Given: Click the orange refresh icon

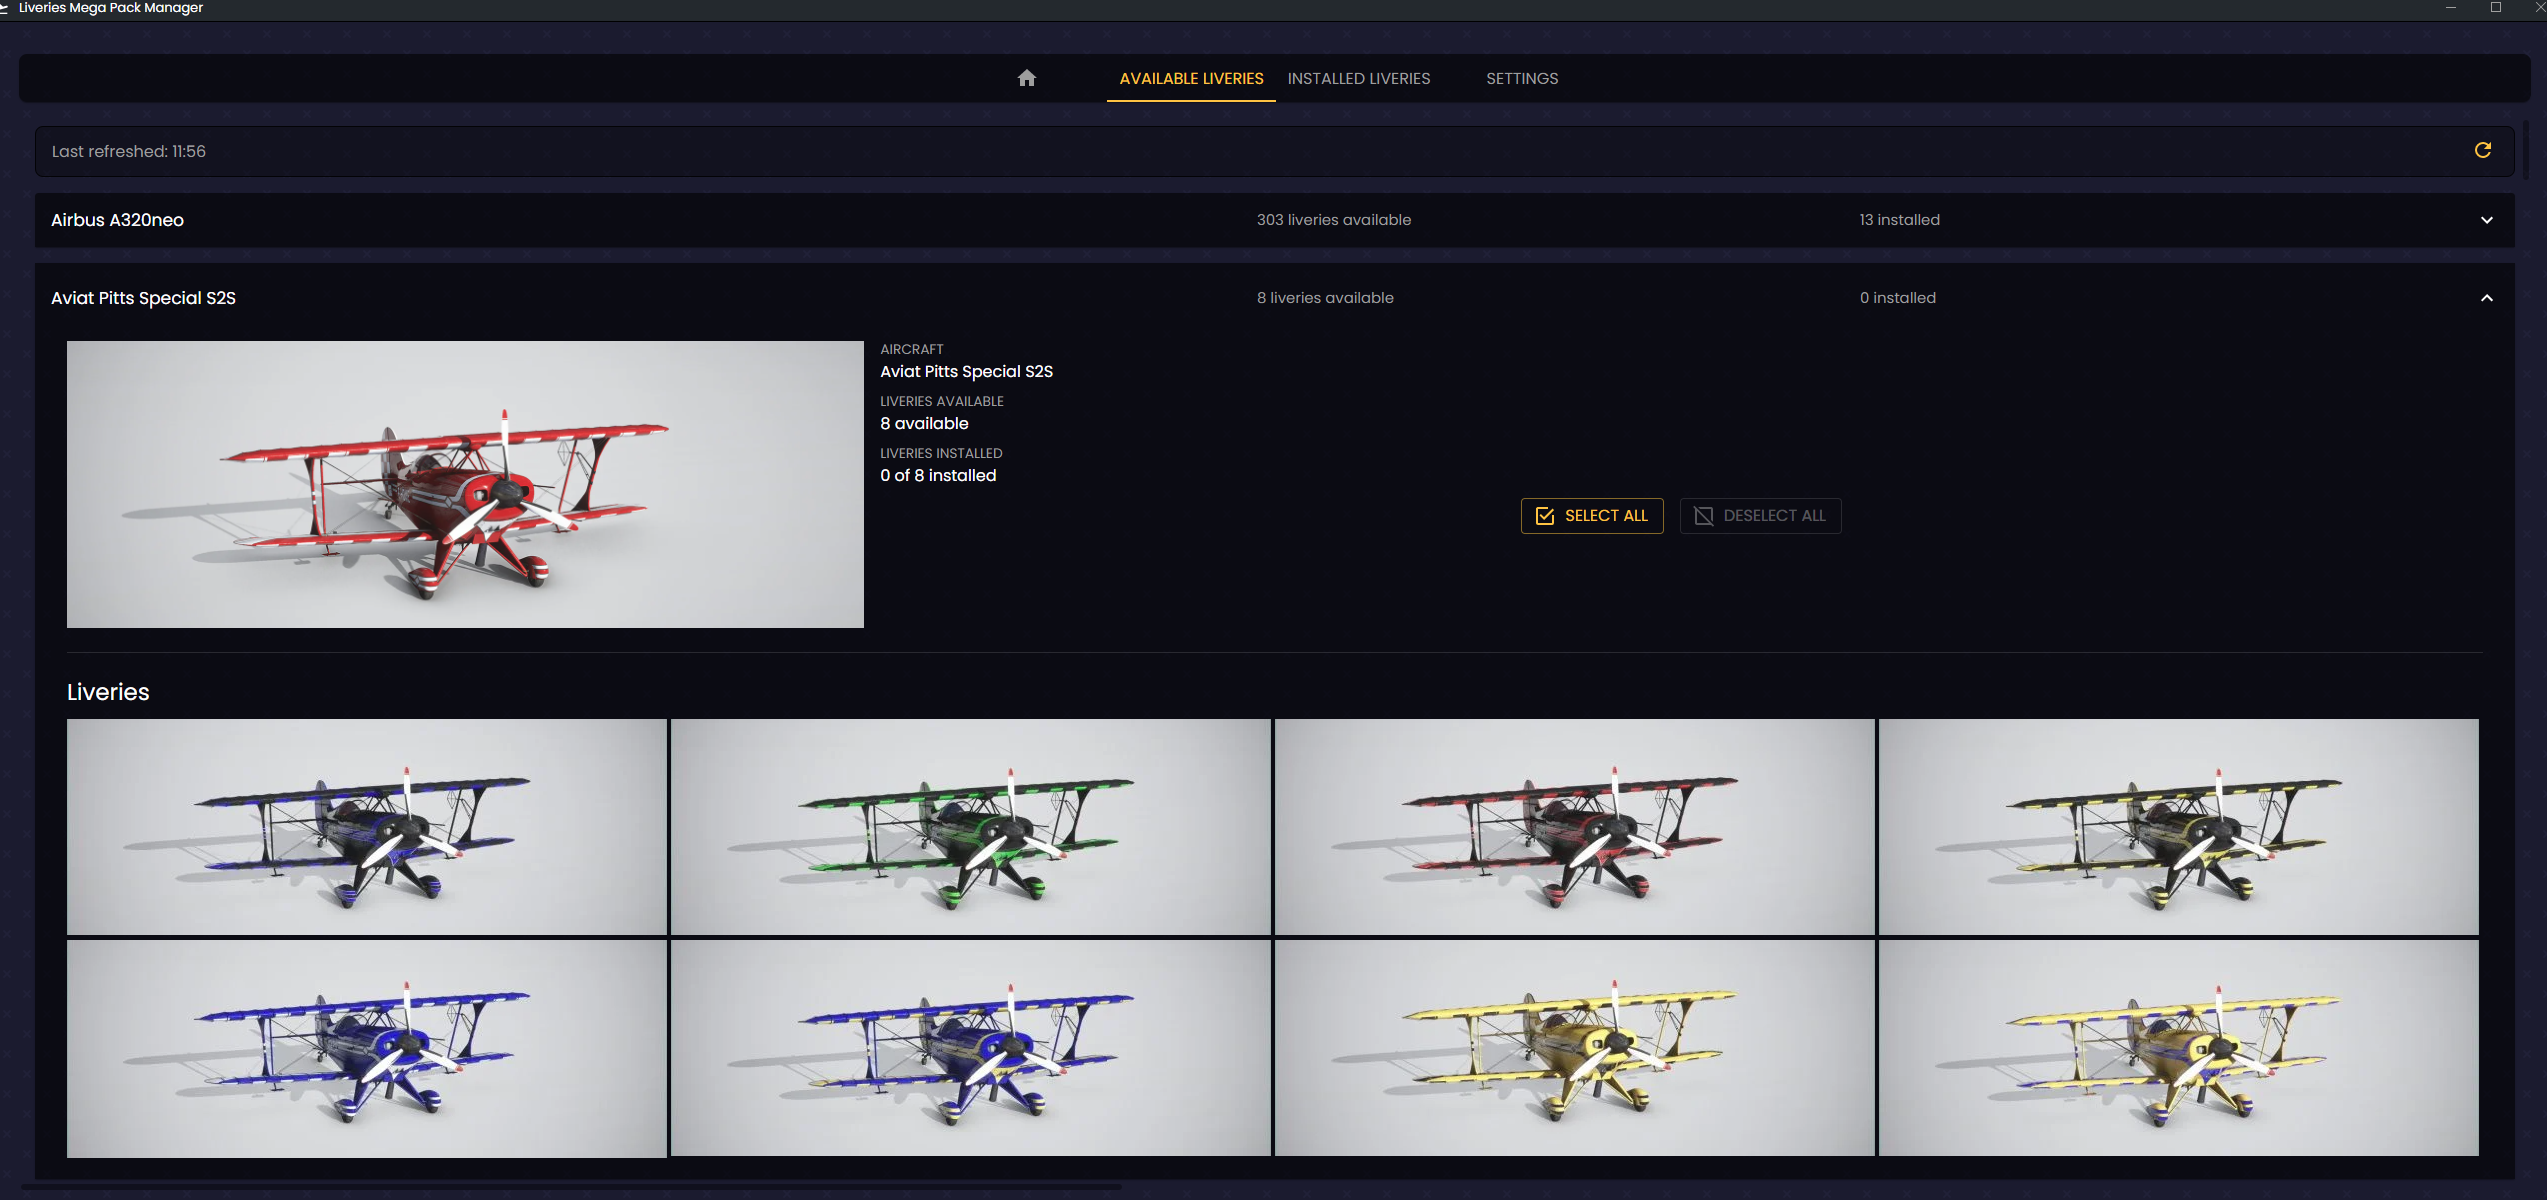Looking at the screenshot, I should pyautogui.click(x=2482, y=150).
